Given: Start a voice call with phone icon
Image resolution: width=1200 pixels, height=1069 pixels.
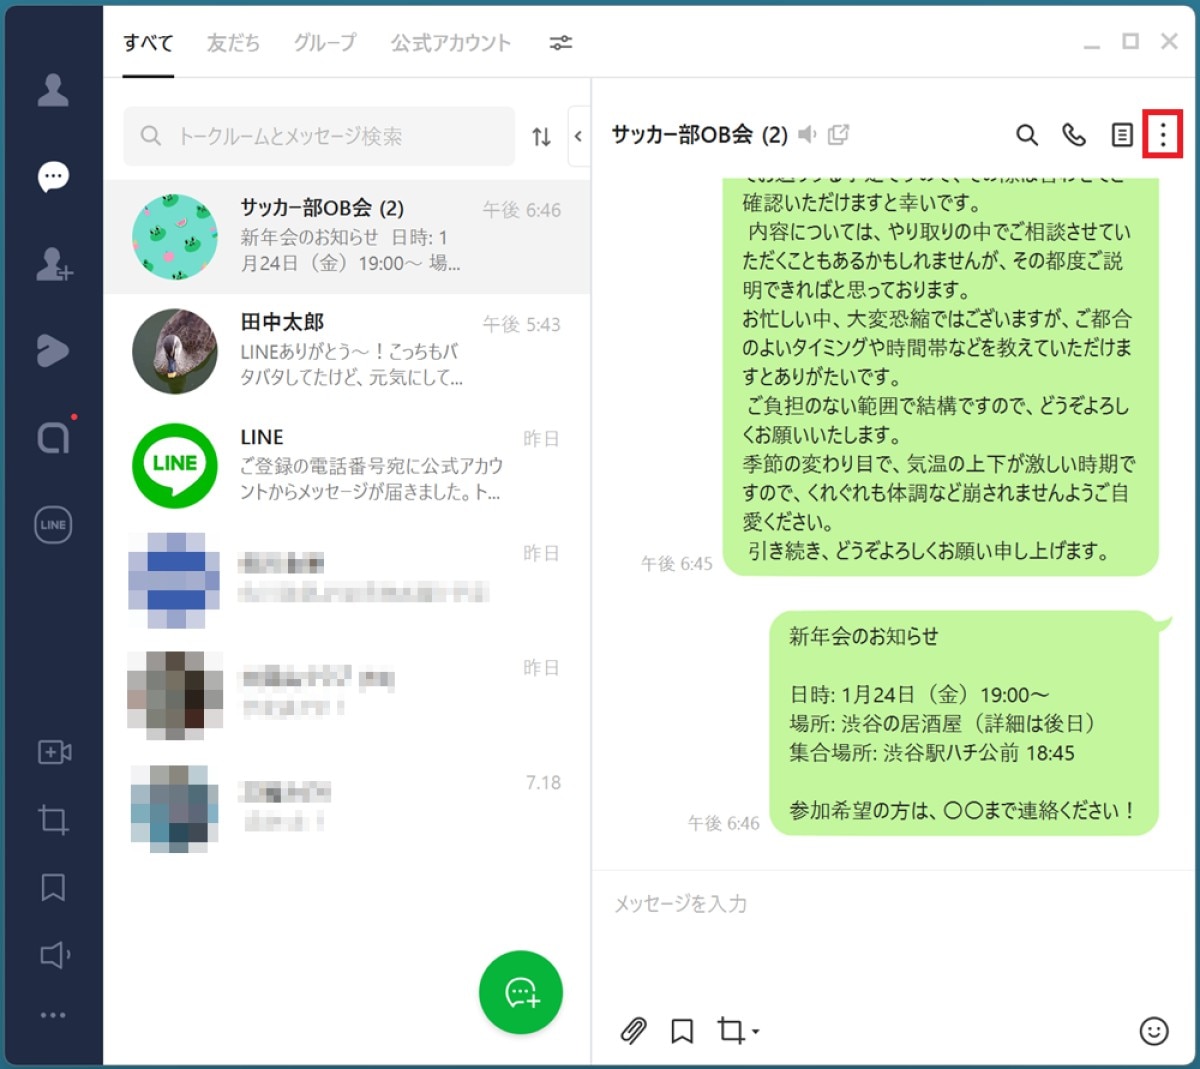Looking at the screenshot, I should point(1074,135).
